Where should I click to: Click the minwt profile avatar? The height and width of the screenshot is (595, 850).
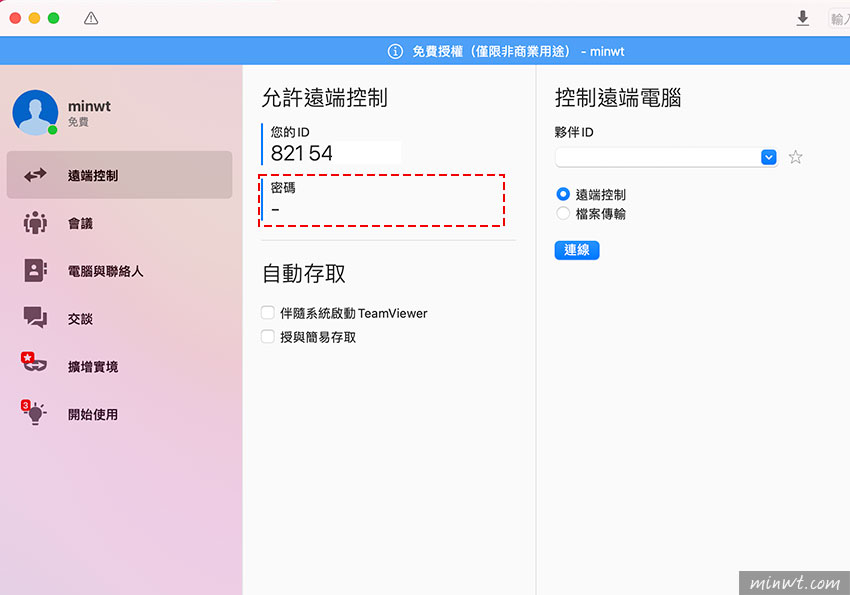pos(35,113)
